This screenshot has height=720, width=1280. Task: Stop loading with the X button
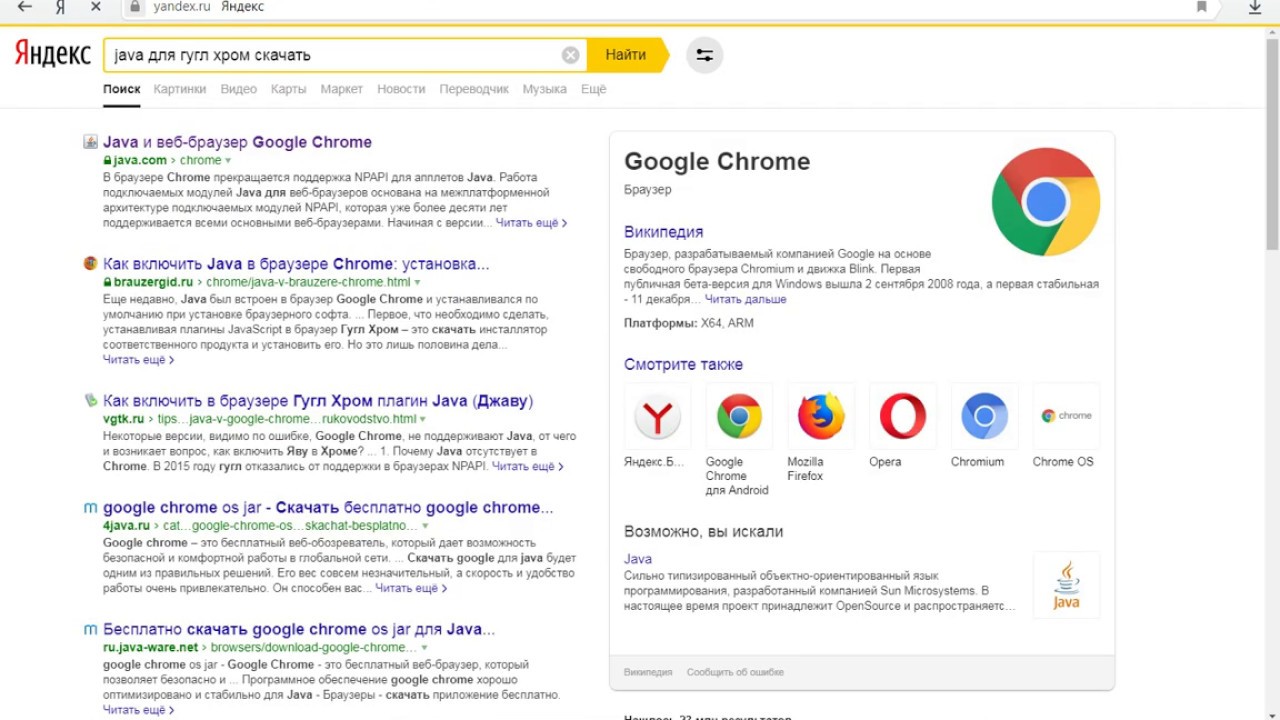tap(95, 7)
